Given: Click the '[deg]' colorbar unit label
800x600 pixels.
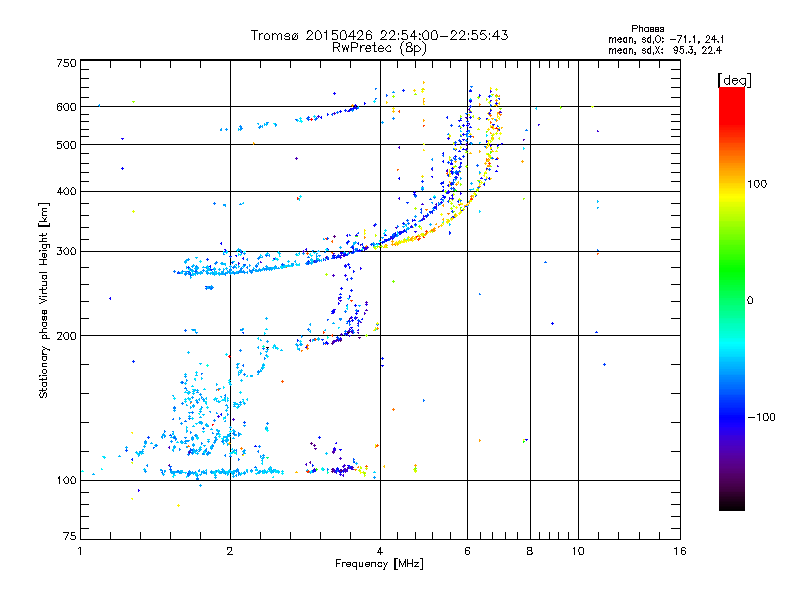Looking at the screenshot, I should (734, 80).
